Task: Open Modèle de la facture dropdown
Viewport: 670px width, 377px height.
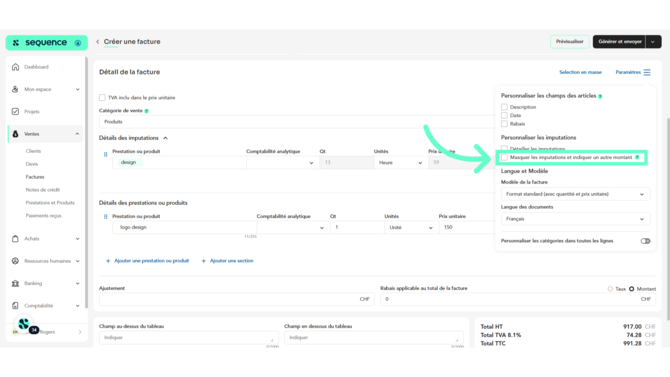Action: point(576,194)
